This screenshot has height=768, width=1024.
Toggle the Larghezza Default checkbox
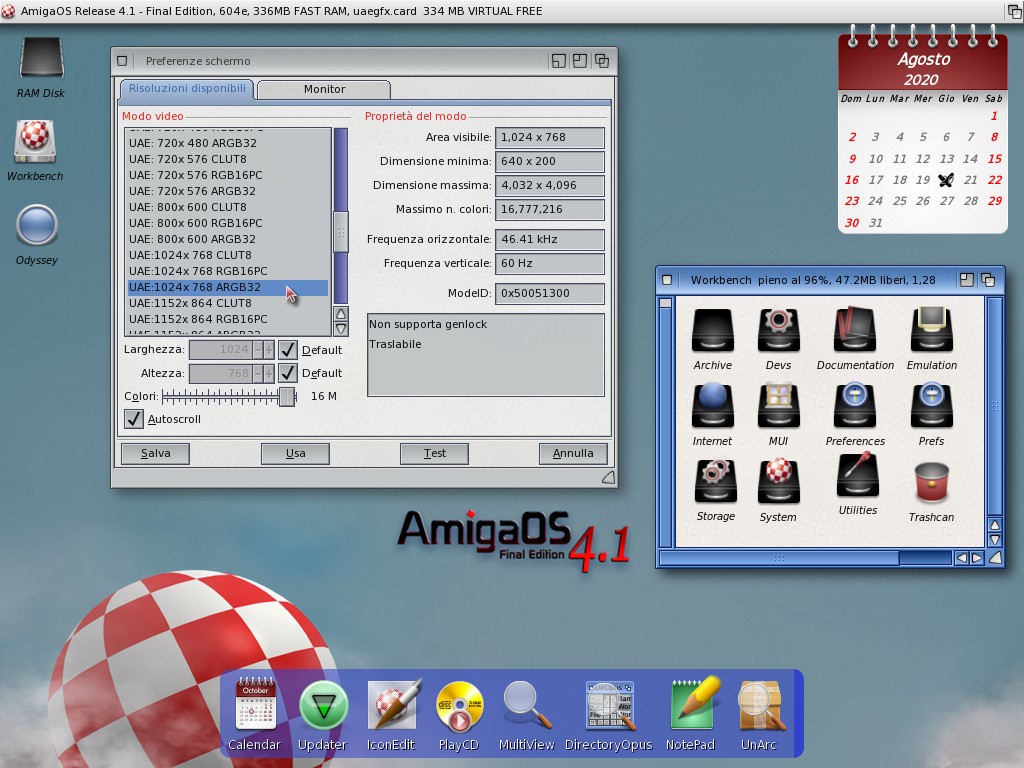(288, 349)
